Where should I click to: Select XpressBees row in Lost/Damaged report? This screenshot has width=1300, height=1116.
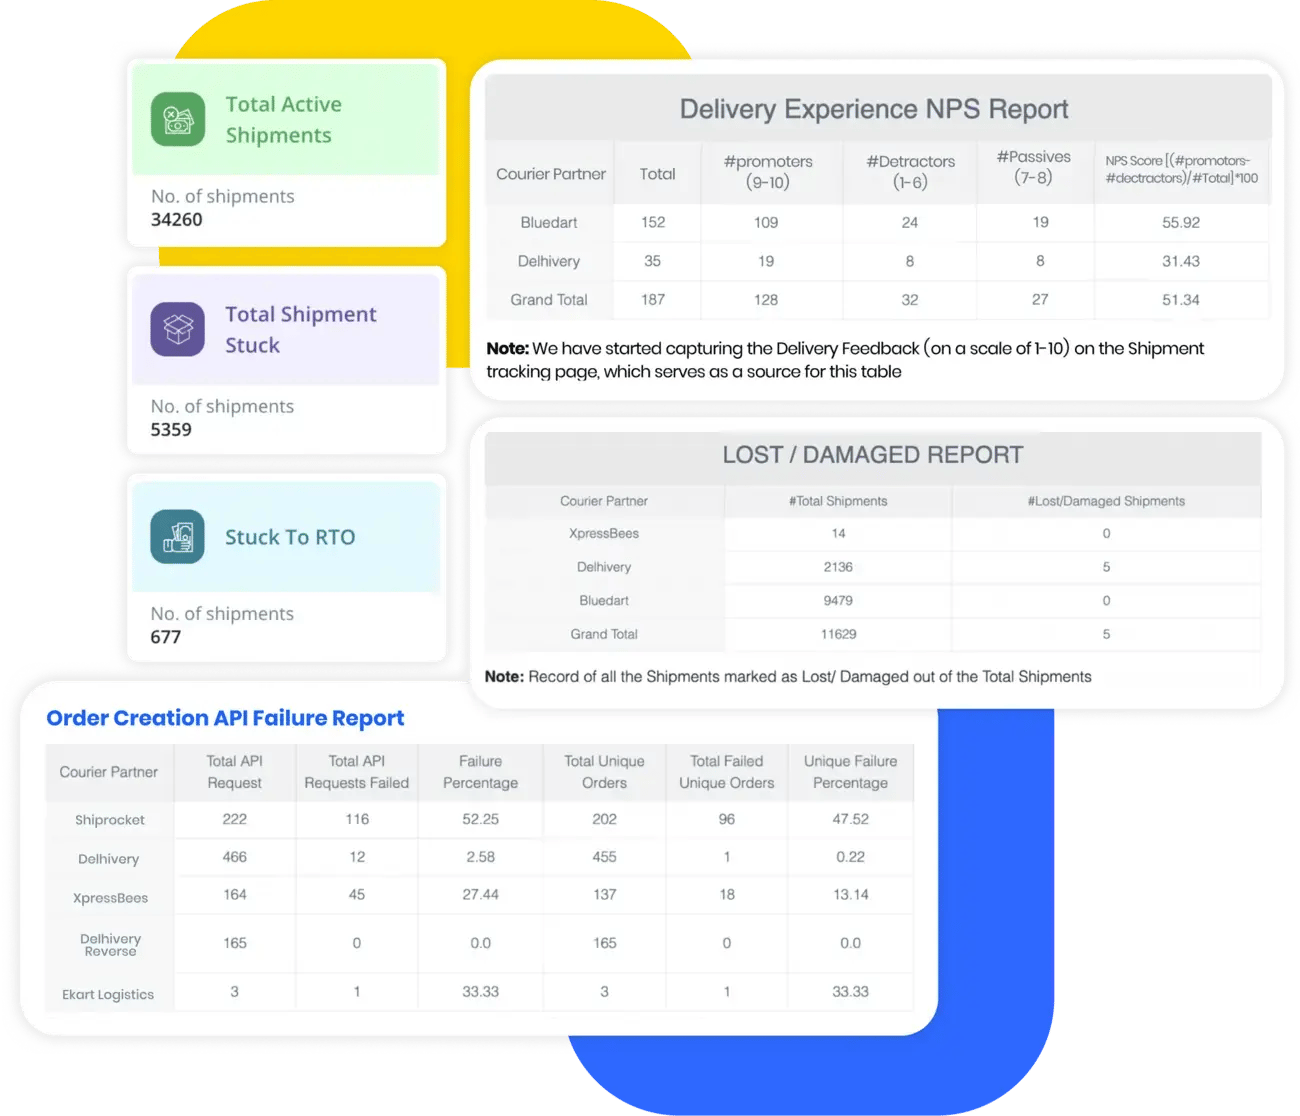click(x=873, y=533)
